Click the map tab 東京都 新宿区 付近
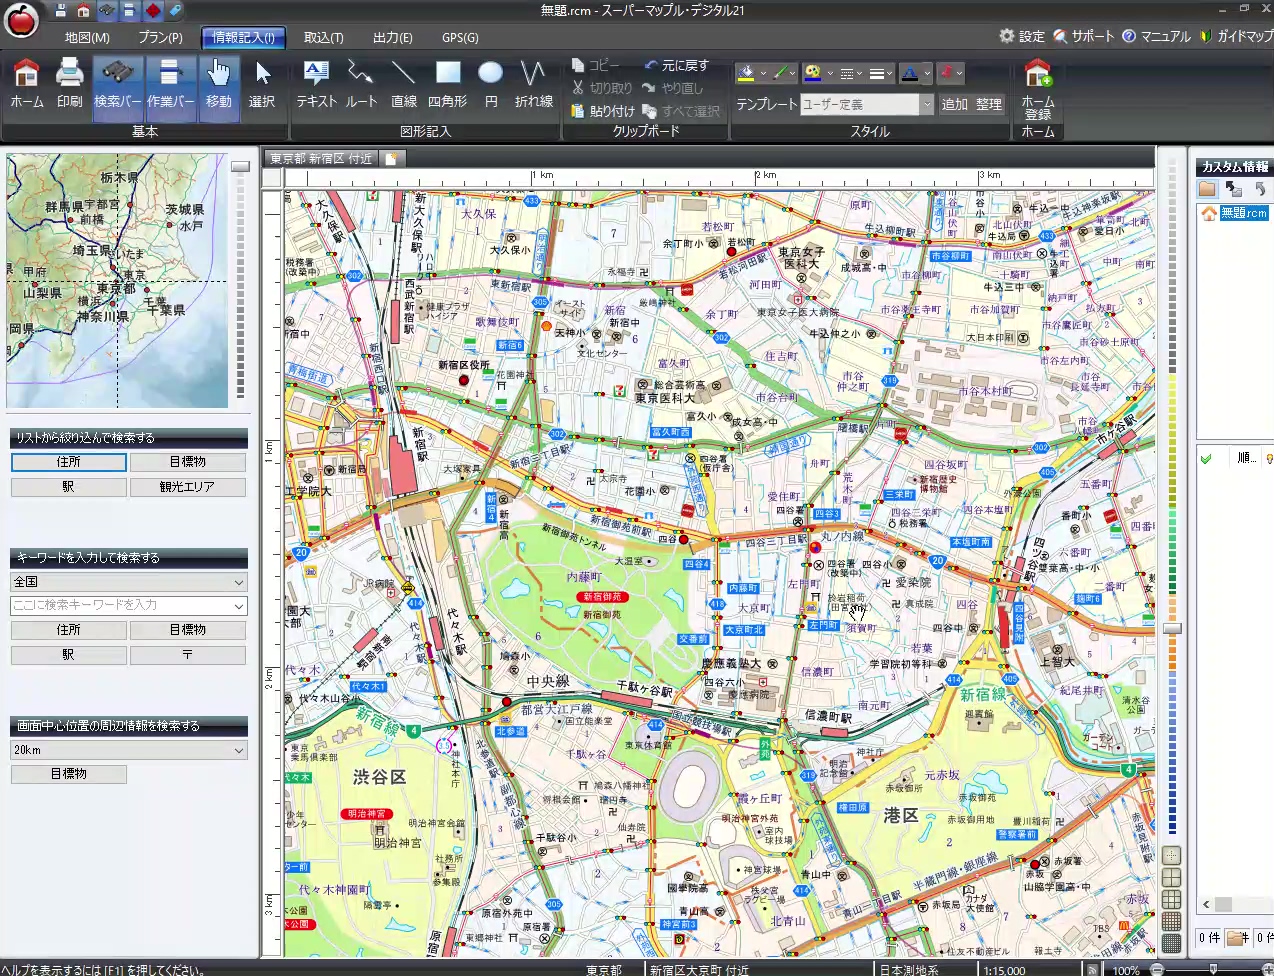 click(x=320, y=158)
